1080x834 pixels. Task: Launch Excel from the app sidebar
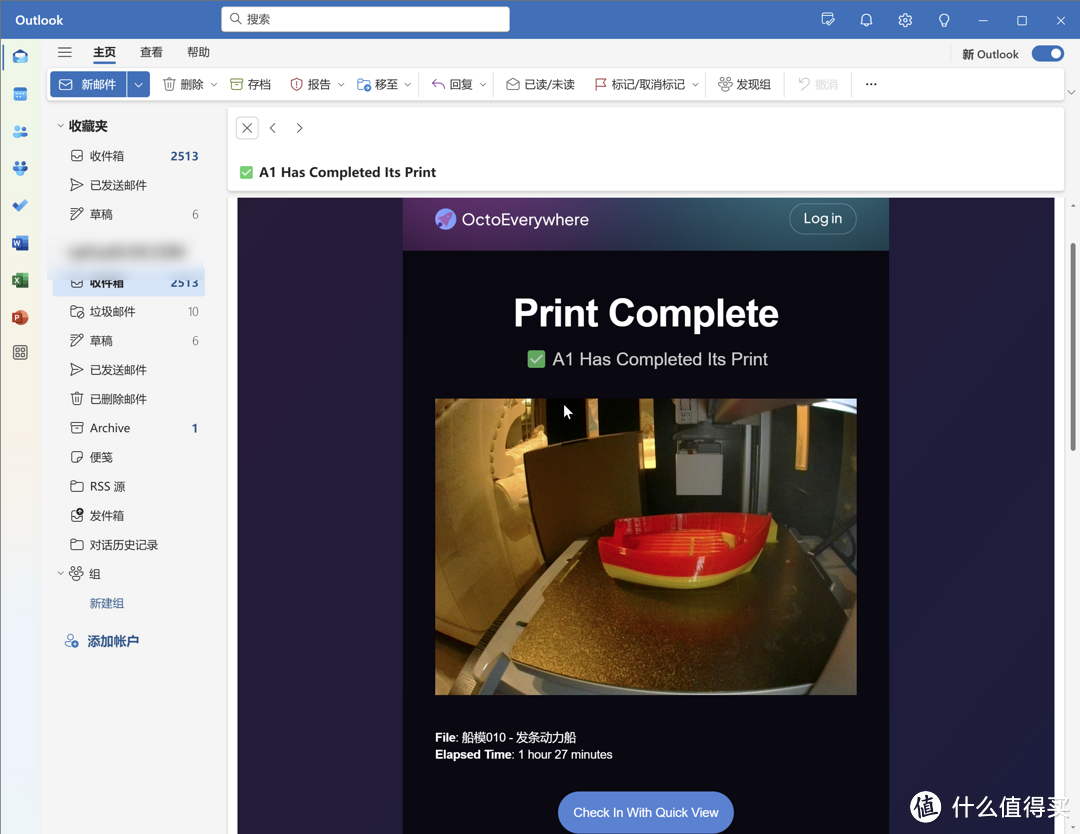(x=20, y=280)
